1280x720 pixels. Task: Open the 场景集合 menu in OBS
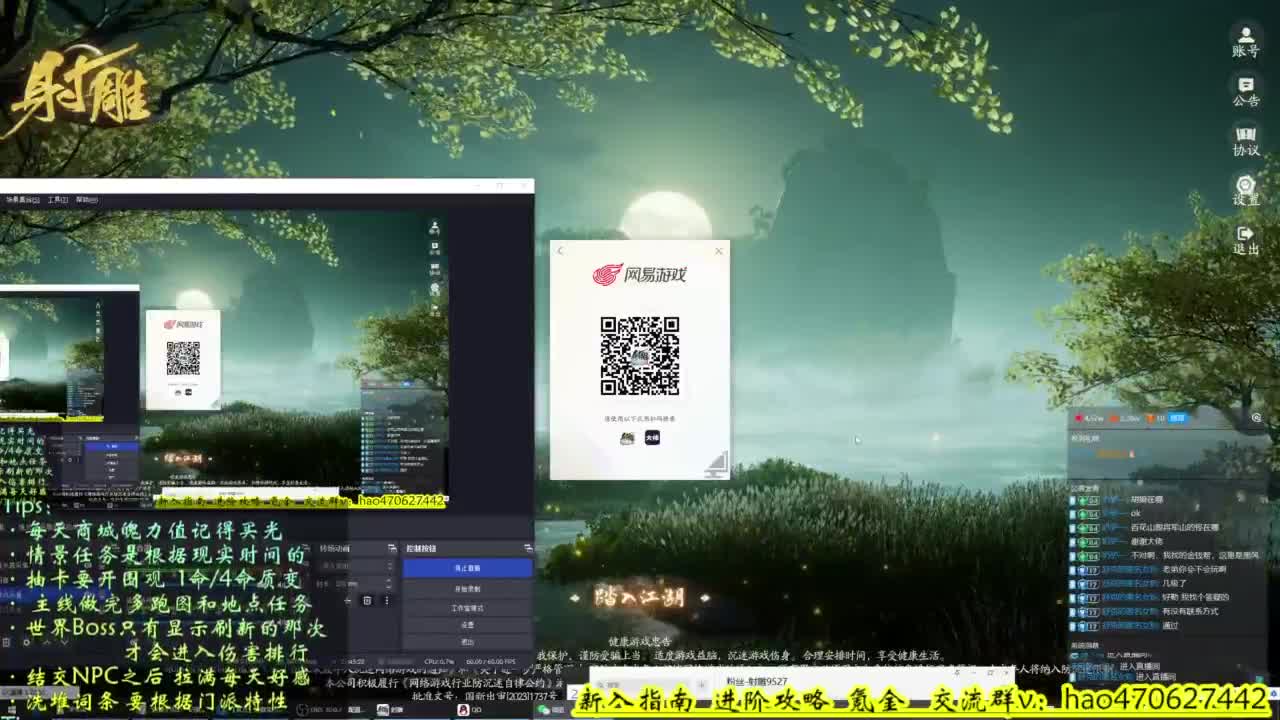[x=23, y=199]
